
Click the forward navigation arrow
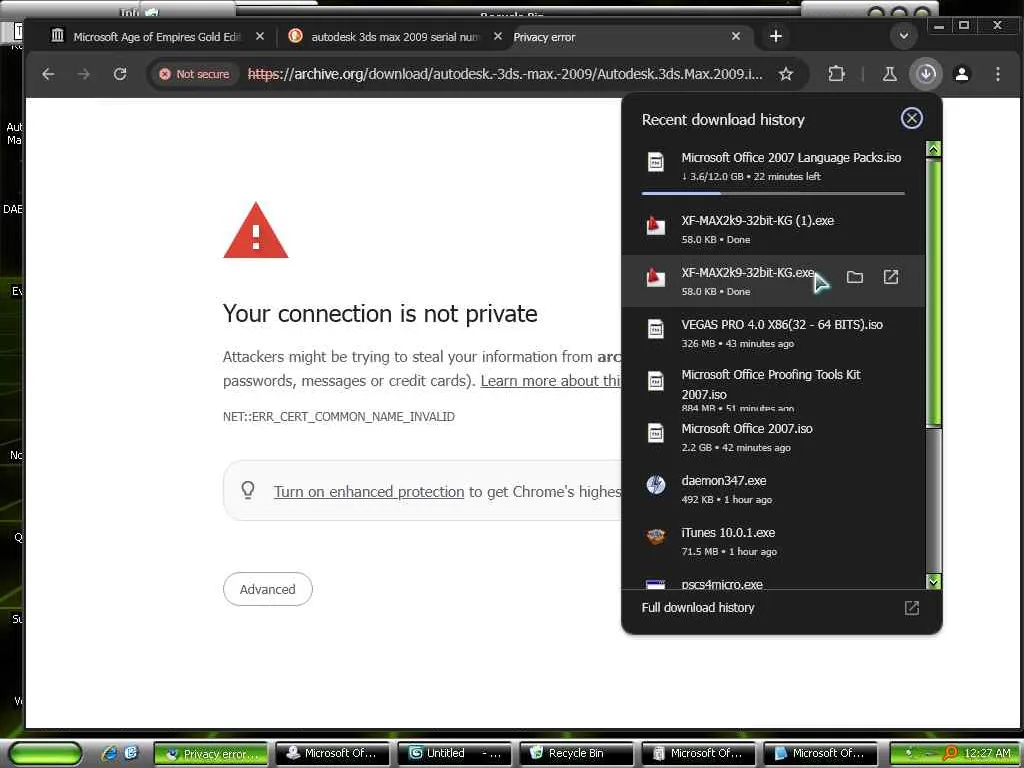tap(84, 74)
